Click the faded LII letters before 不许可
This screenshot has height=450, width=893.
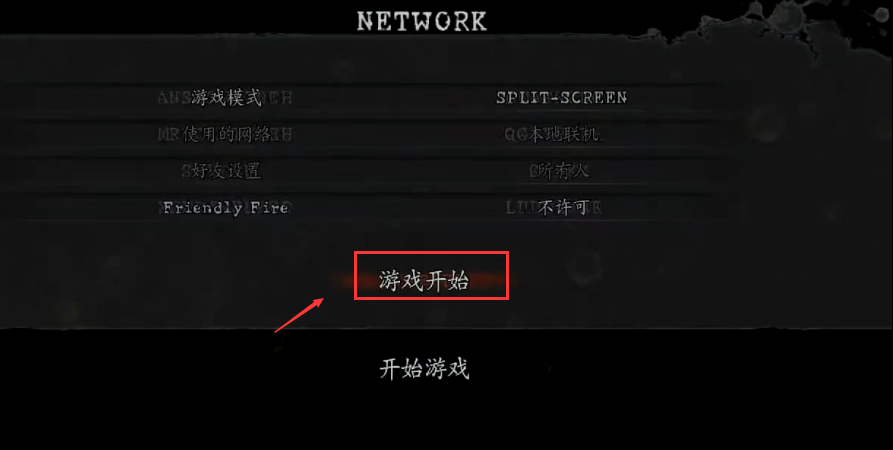point(521,208)
